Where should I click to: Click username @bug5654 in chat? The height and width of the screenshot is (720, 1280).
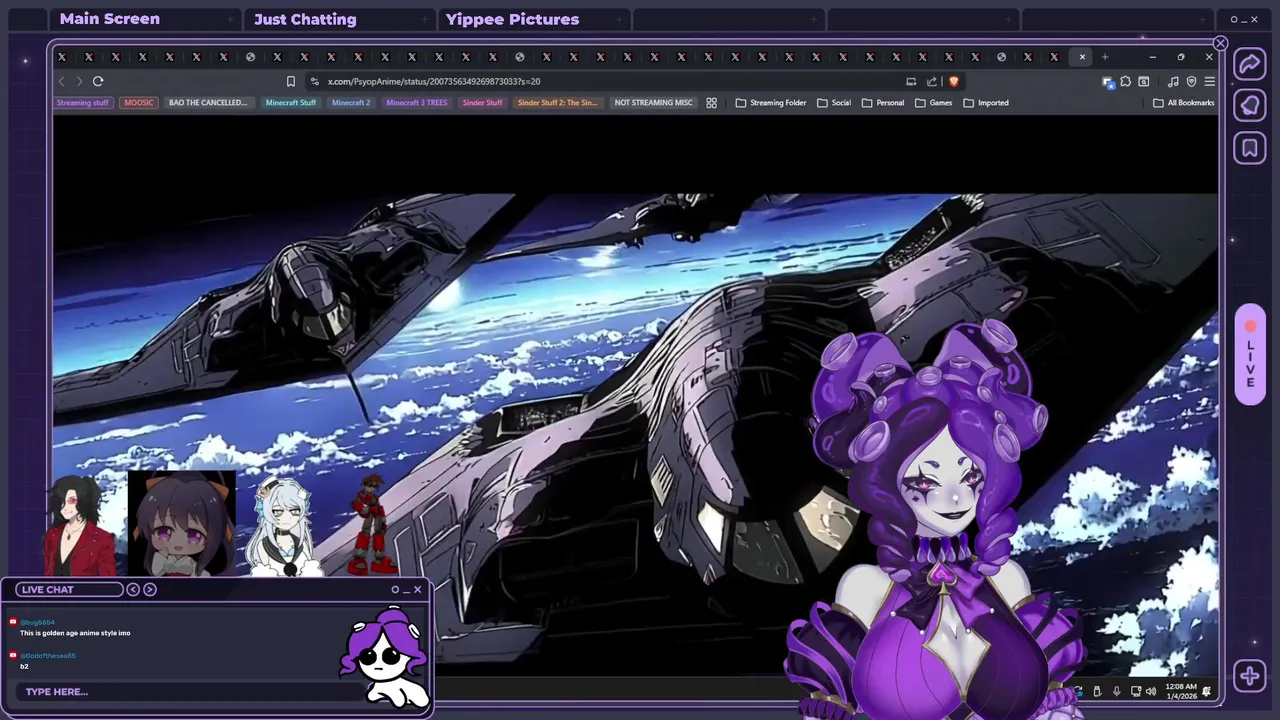click(x=37, y=622)
